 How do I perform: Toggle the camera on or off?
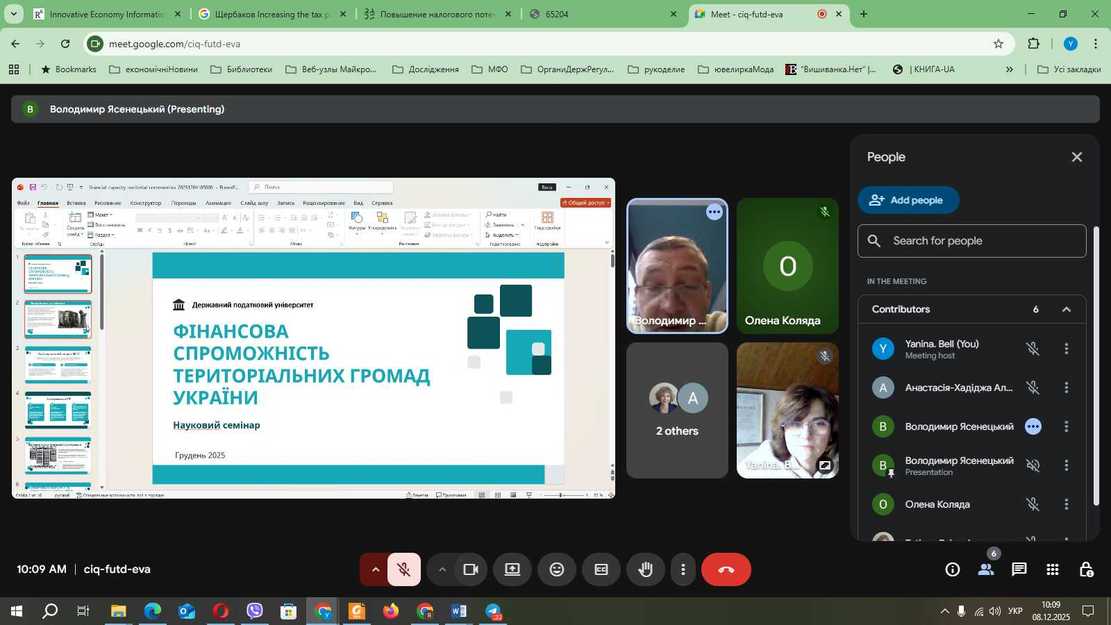[470, 569]
